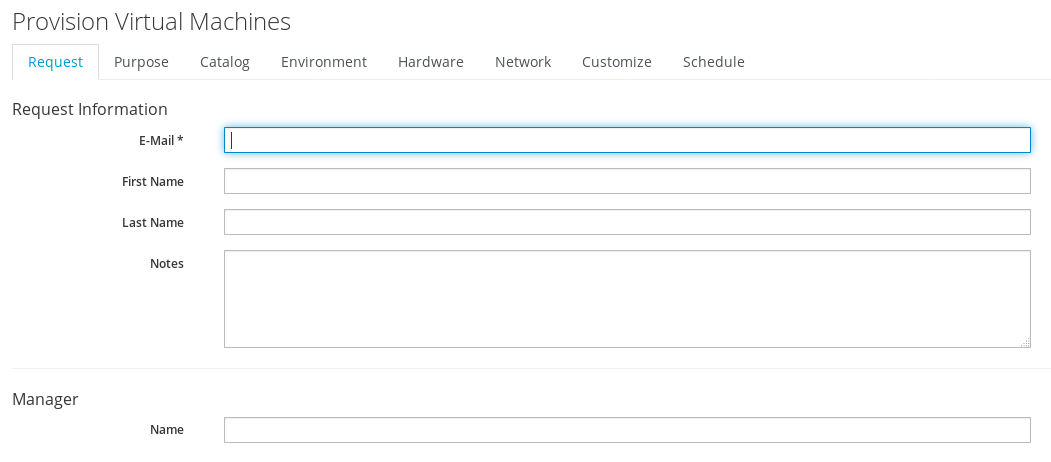
Task: Click the Notes field label
Action: [167, 263]
